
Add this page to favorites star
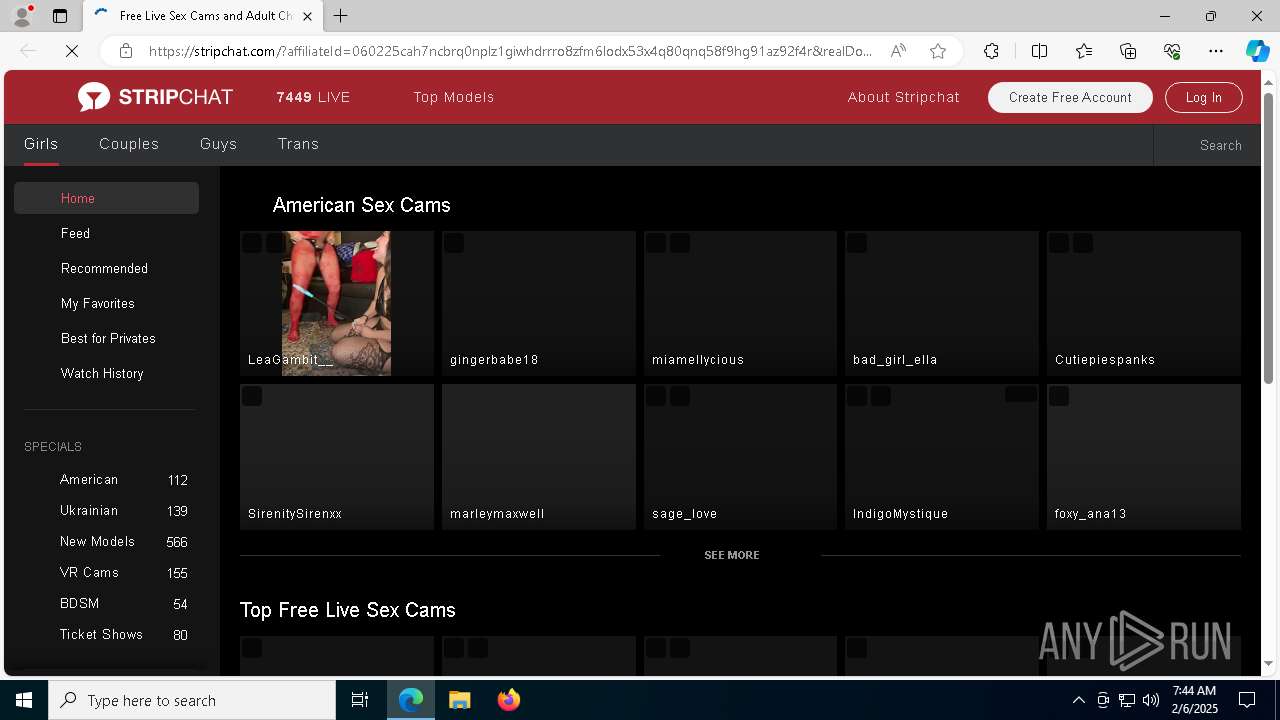click(938, 51)
